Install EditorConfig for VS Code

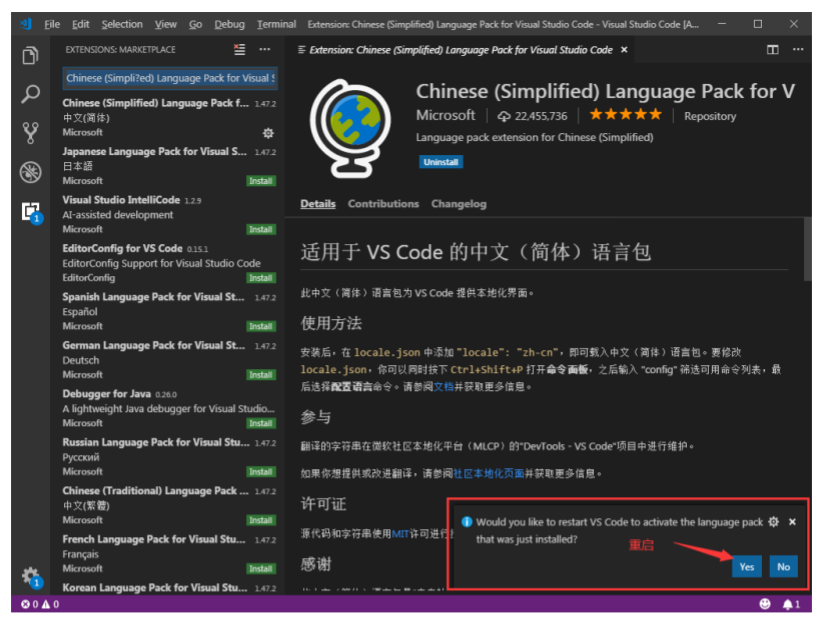[x=260, y=278]
